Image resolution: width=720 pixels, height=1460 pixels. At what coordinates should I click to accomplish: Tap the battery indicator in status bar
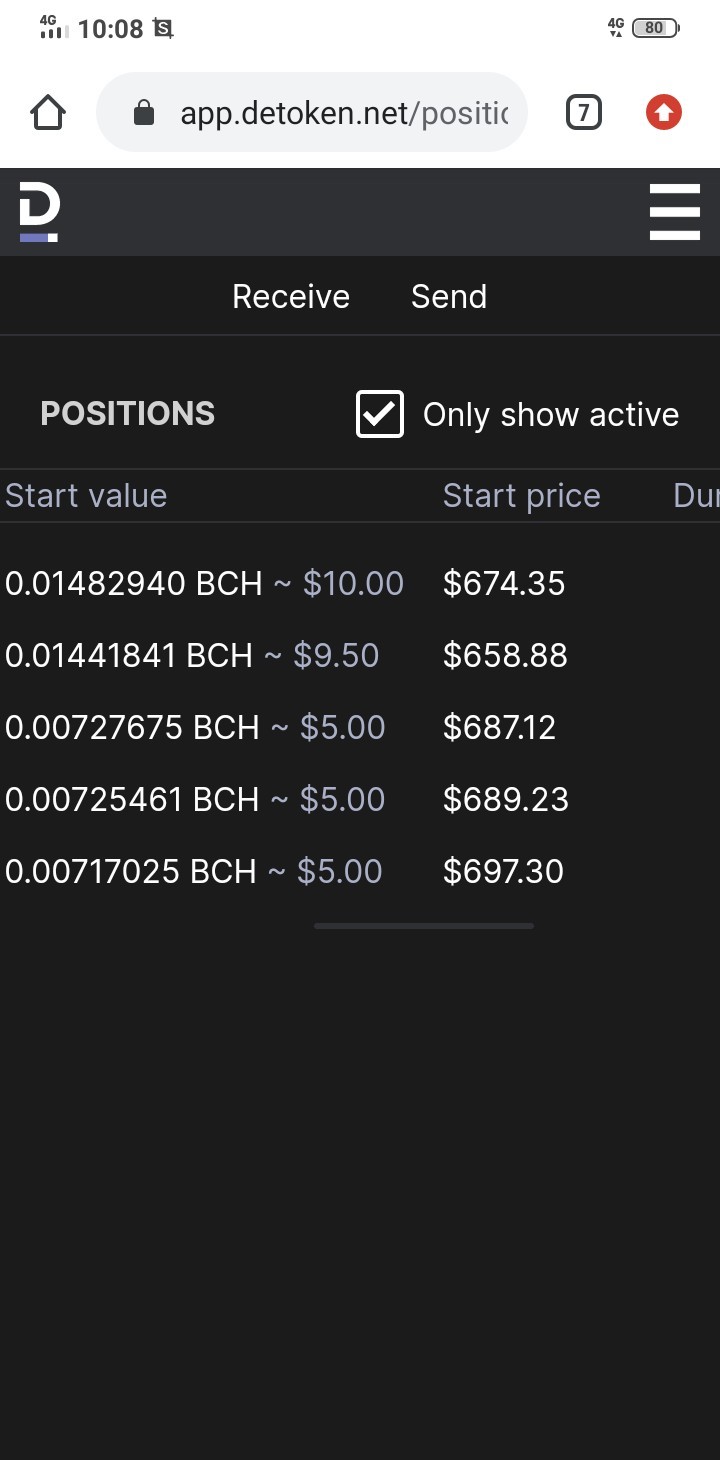[656, 28]
